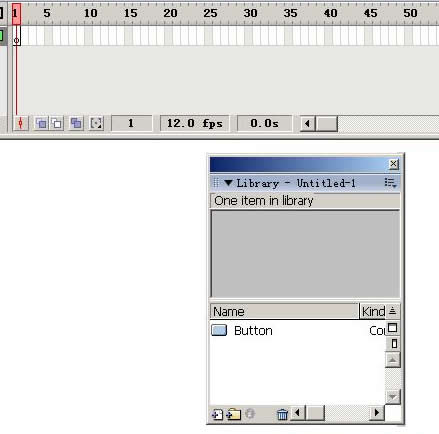The height and width of the screenshot is (434, 439).
Task: Click the Kind column header
Action: click(x=372, y=311)
